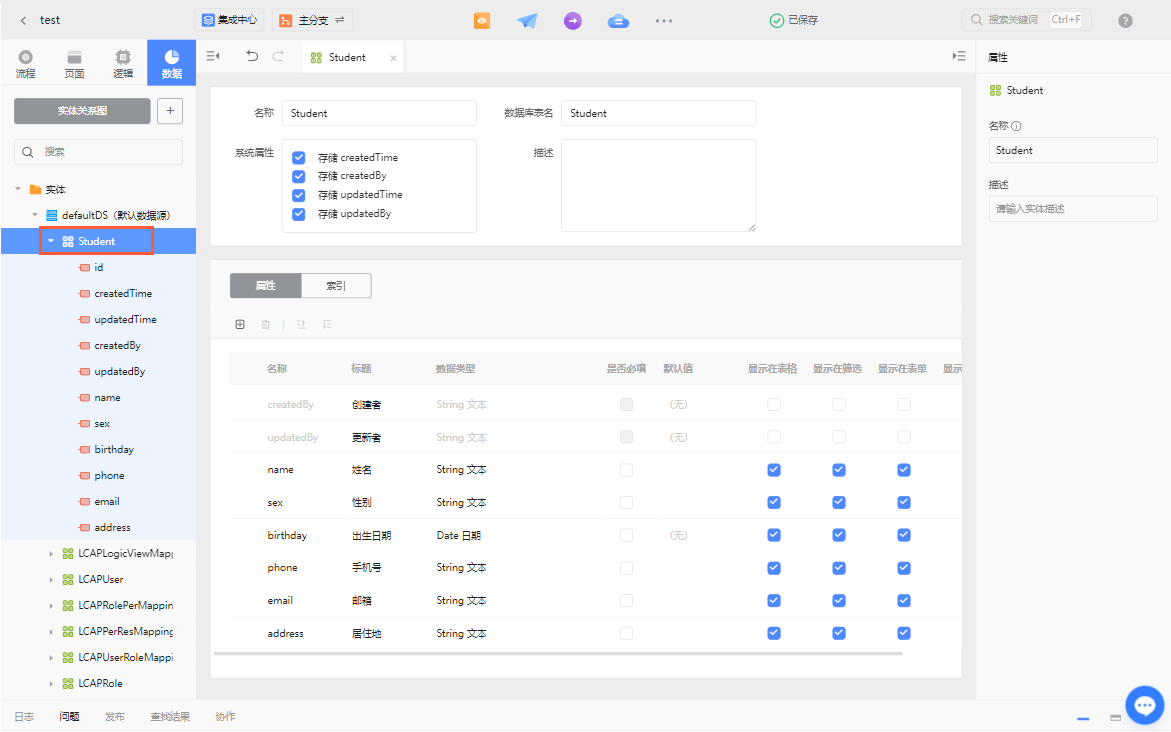Toggle 存储 createdTime checkbox
This screenshot has height=732, width=1171.
pos(299,158)
